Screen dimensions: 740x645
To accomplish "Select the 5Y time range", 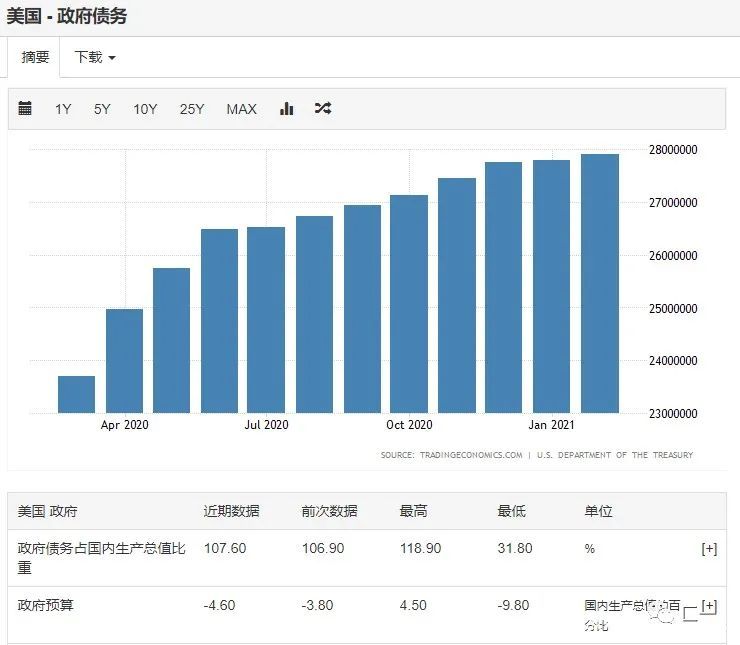I will tap(102, 109).
